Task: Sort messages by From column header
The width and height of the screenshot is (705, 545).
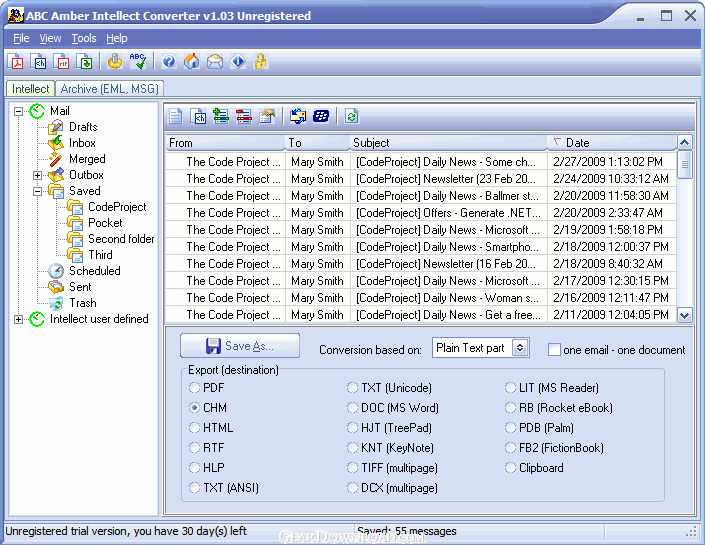Action: (x=225, y=143)
